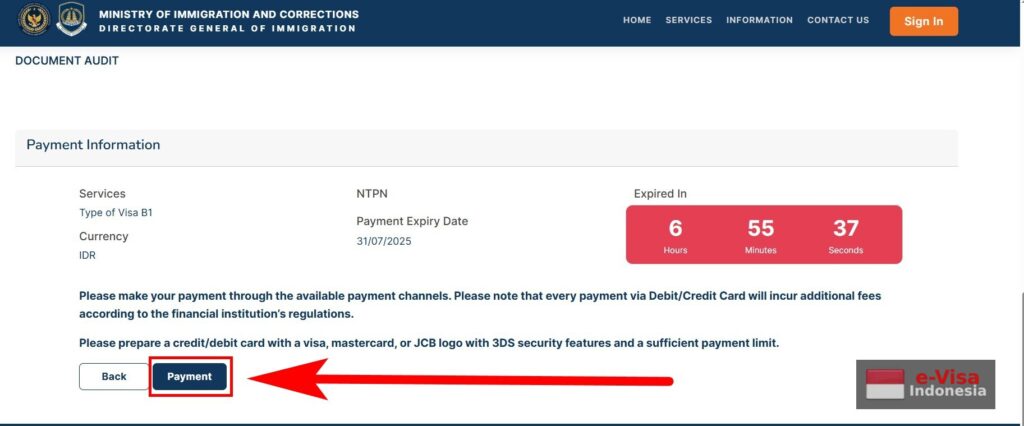Open the SERVICES menu
Viewport: 1024px width, 426px height.
click(x=688, y=20)
